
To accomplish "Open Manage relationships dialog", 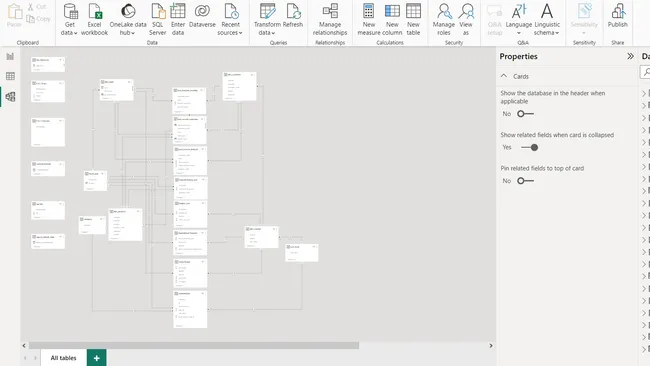I will (330, 19).
